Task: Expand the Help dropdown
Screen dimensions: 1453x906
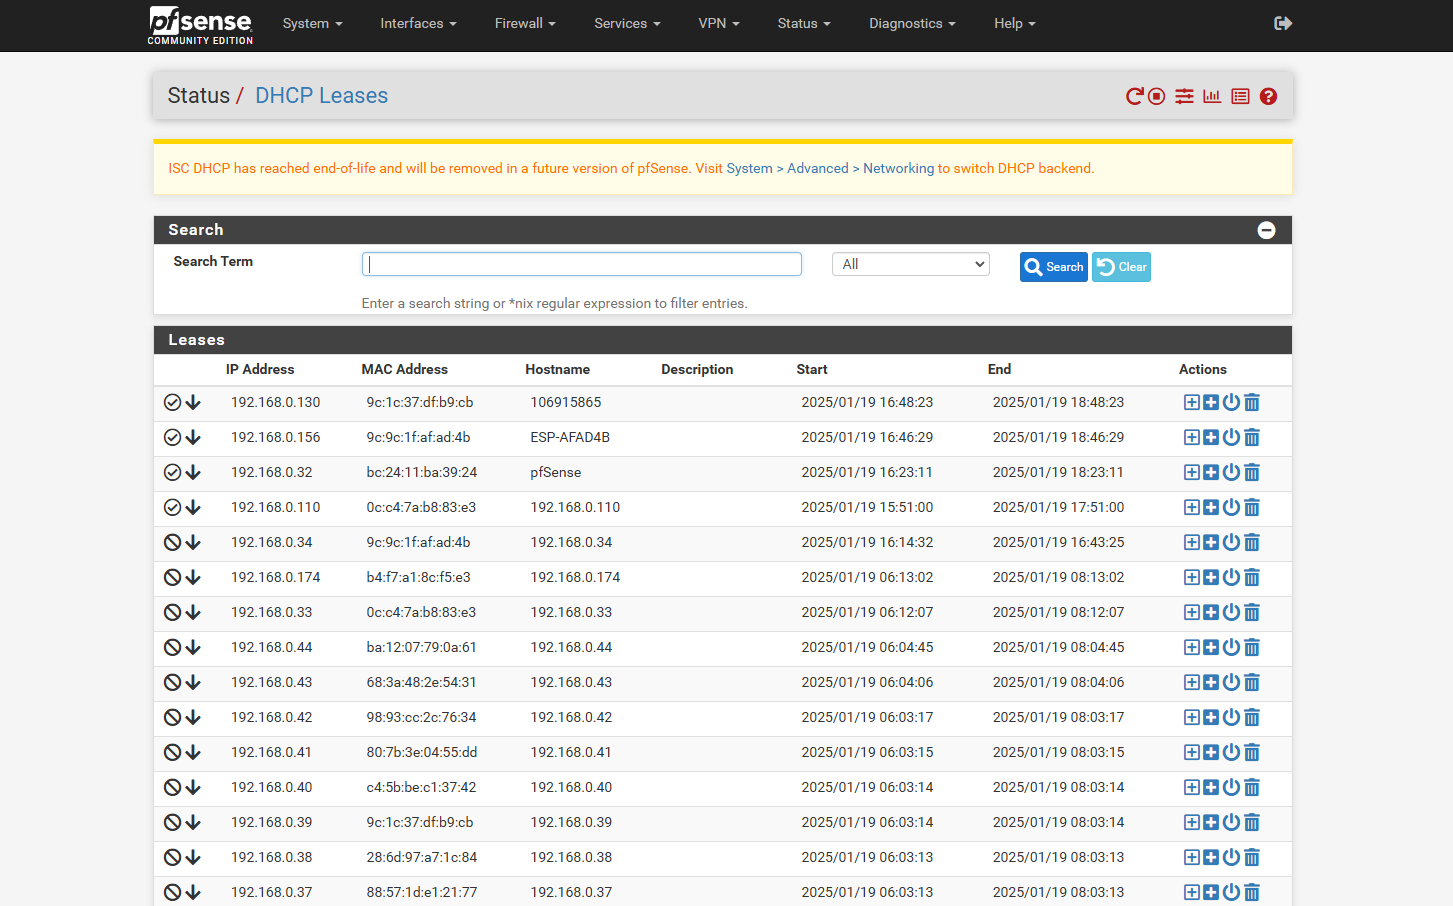Action: pos(1015,23)
